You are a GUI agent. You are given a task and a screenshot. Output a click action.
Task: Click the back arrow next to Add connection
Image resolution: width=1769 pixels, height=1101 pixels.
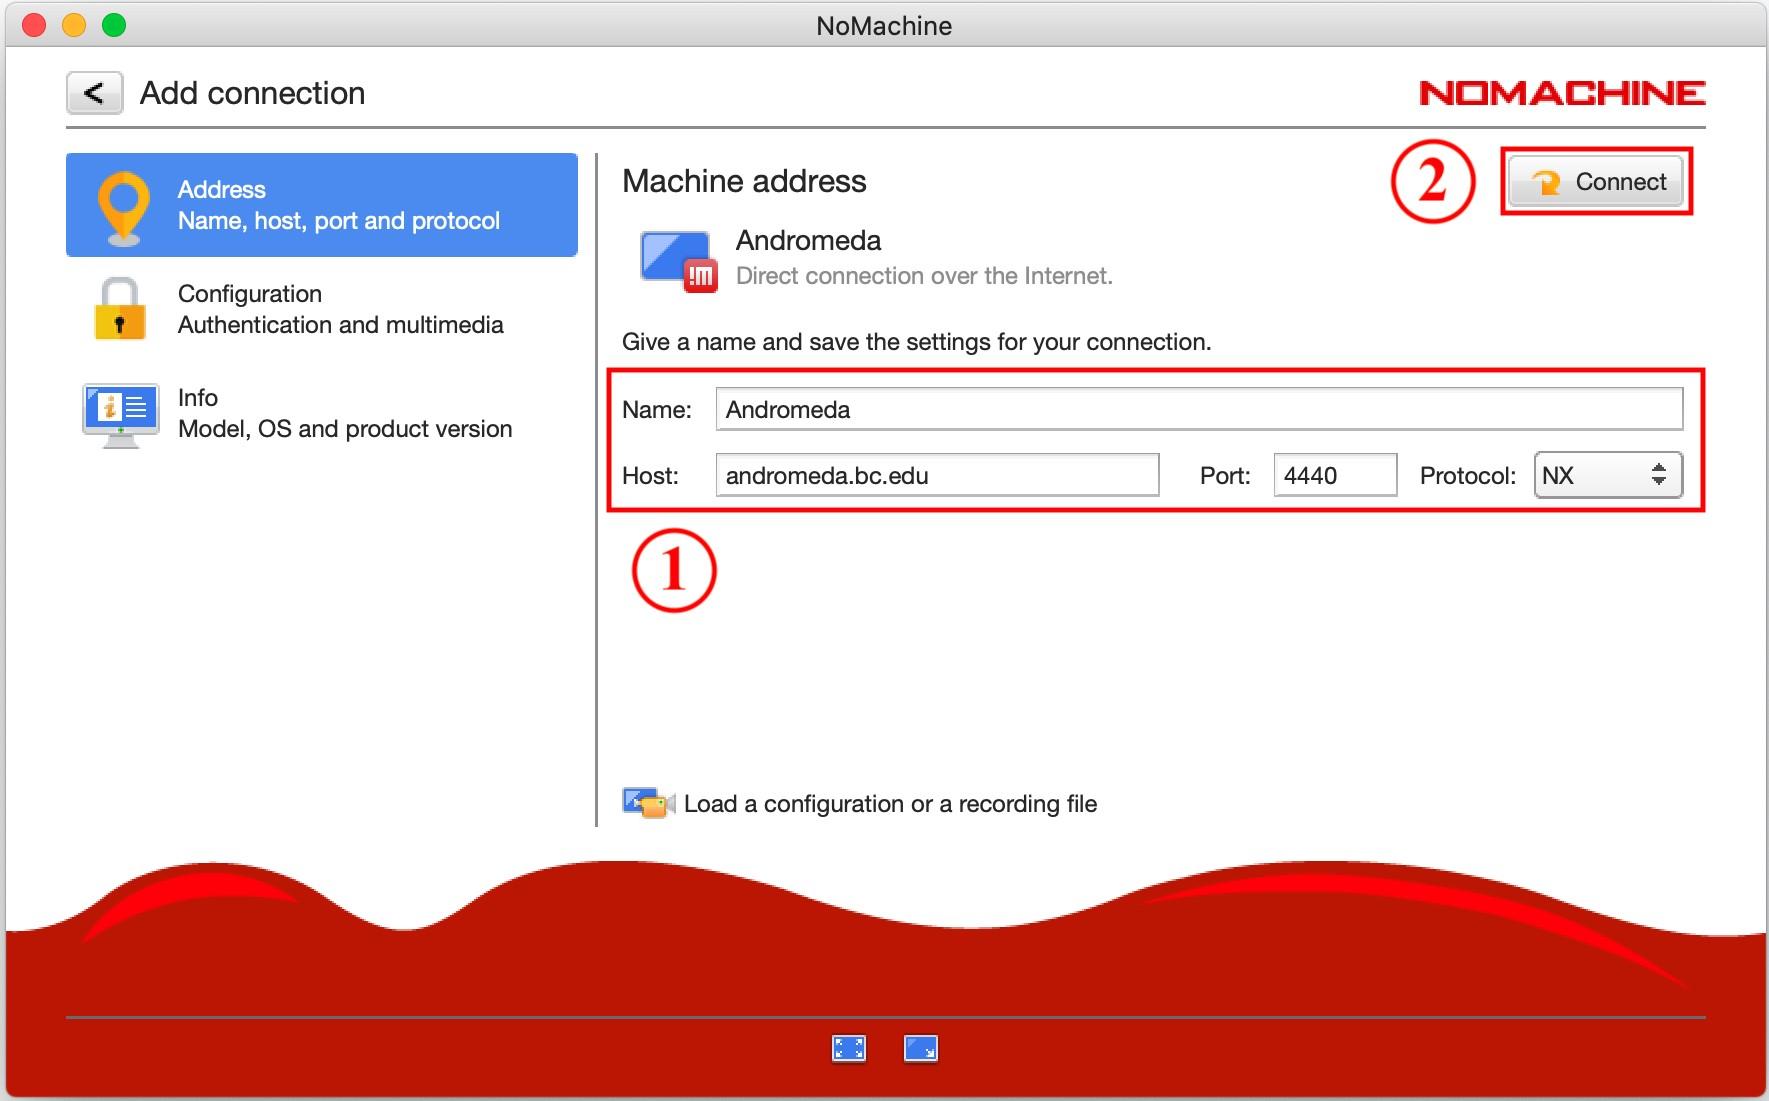click(93, 92)
